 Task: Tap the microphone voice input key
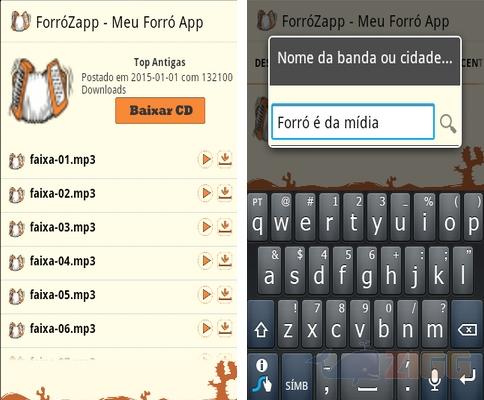click(434, 377)
